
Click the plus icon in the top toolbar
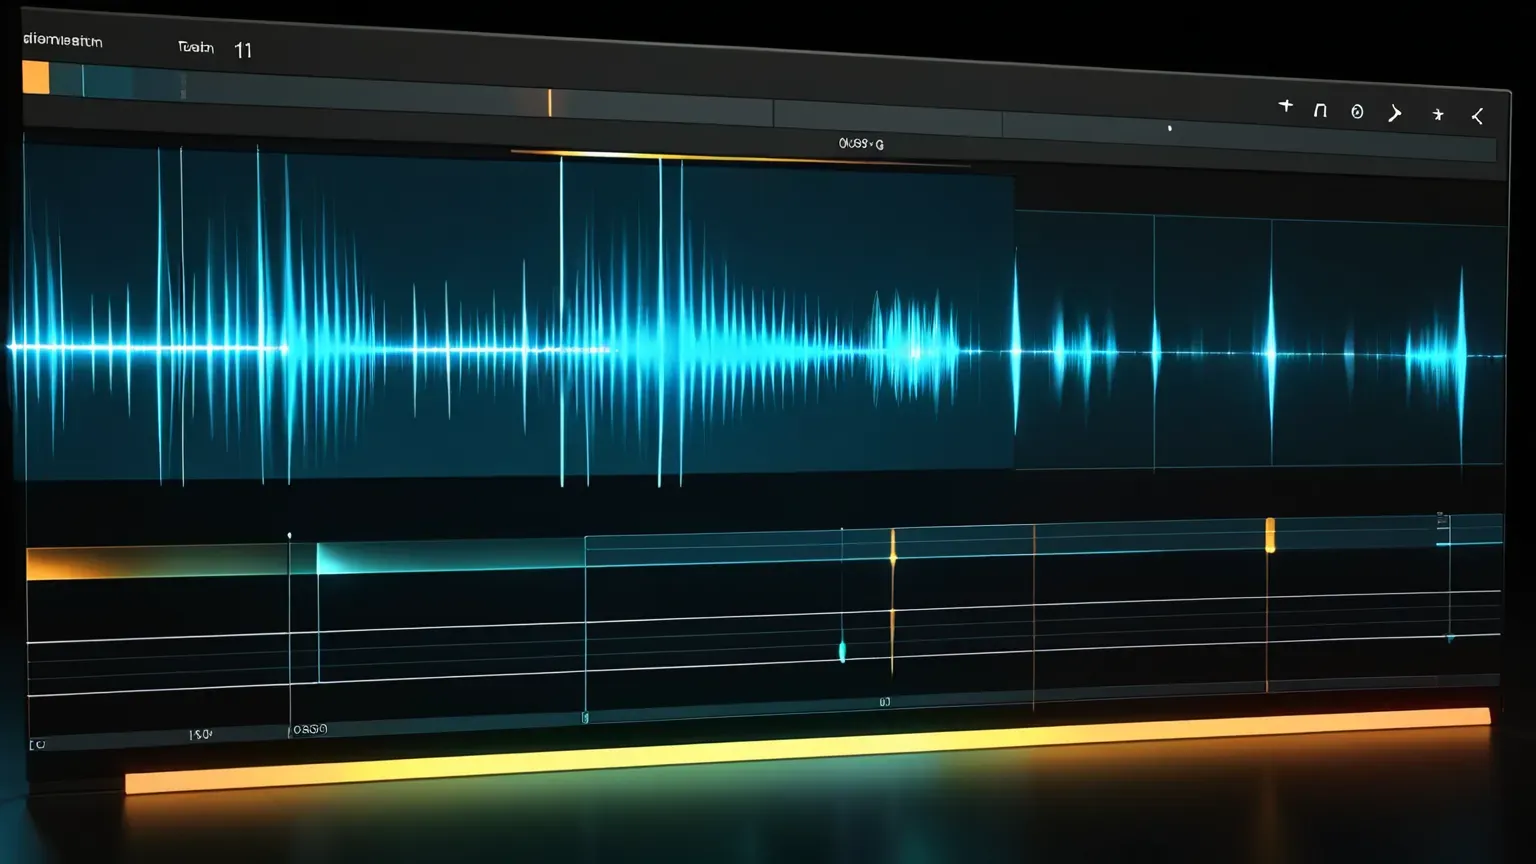coord(1286,105)
